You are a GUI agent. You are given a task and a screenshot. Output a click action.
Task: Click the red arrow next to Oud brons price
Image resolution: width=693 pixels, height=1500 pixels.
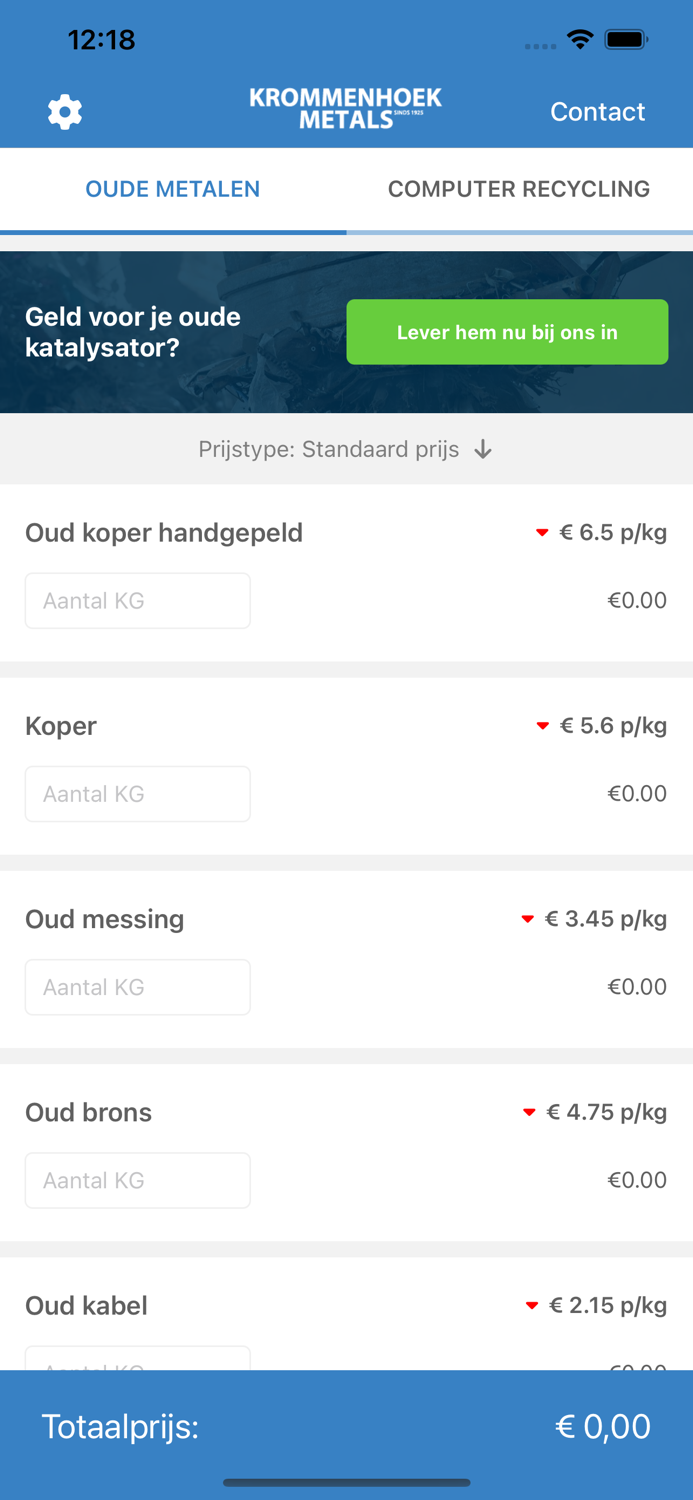pyautogui.click(x=528, y=1112)
